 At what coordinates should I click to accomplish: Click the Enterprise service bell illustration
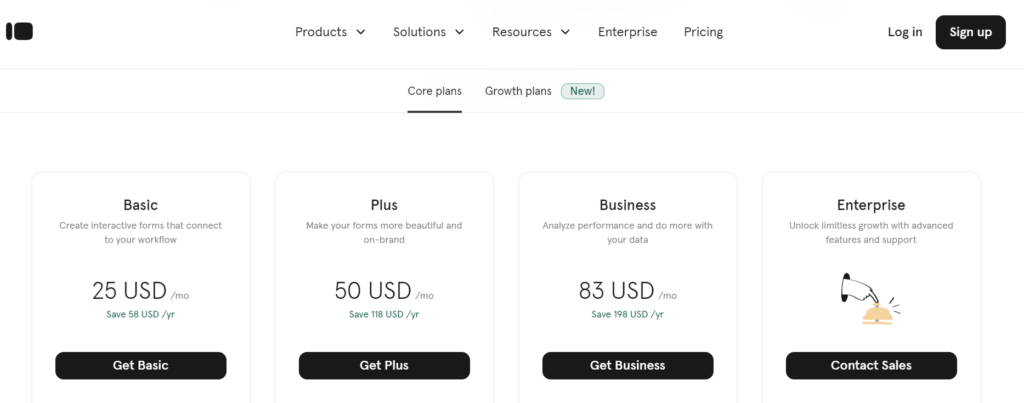click(x=870, y=300)
